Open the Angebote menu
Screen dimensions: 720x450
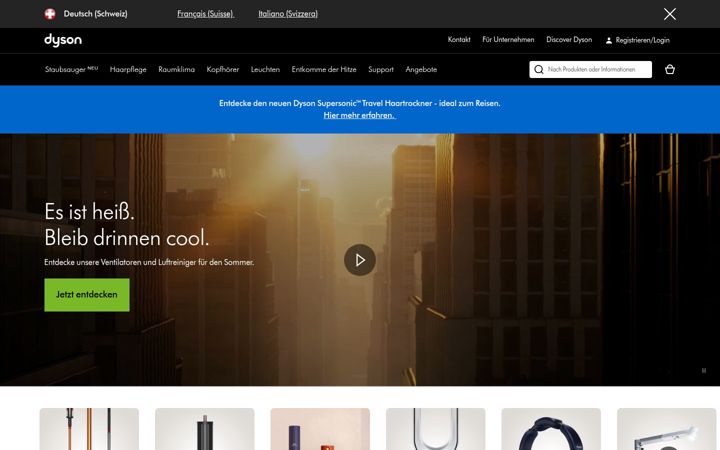tap(421, 69)
